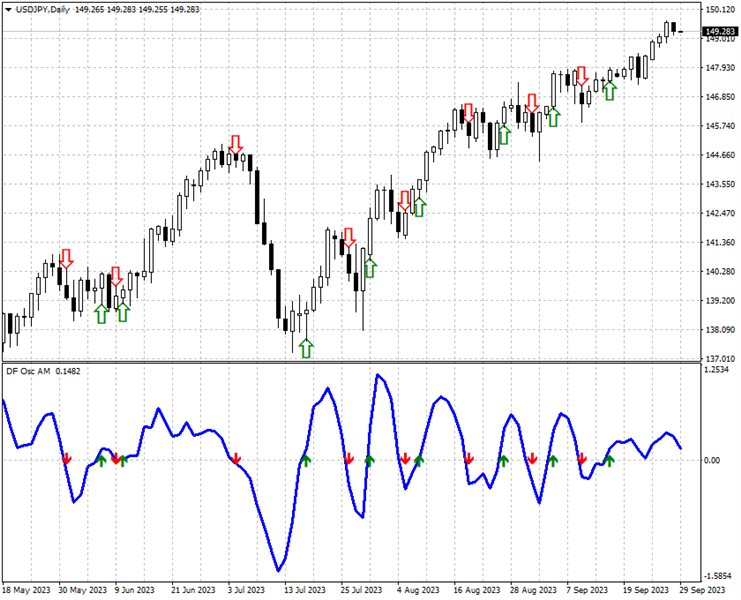This screenshot has width=741, height=600.
Task: Click oscillator red arrow at 16 Aug zero cross
Action: coord(468,458)
